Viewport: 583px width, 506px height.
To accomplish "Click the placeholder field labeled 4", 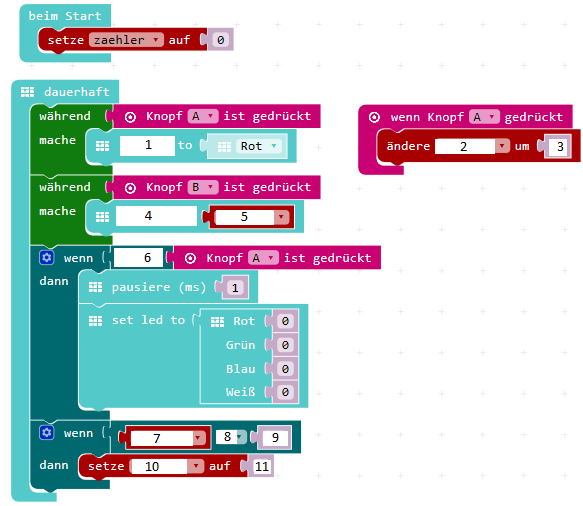I will 156,216.
